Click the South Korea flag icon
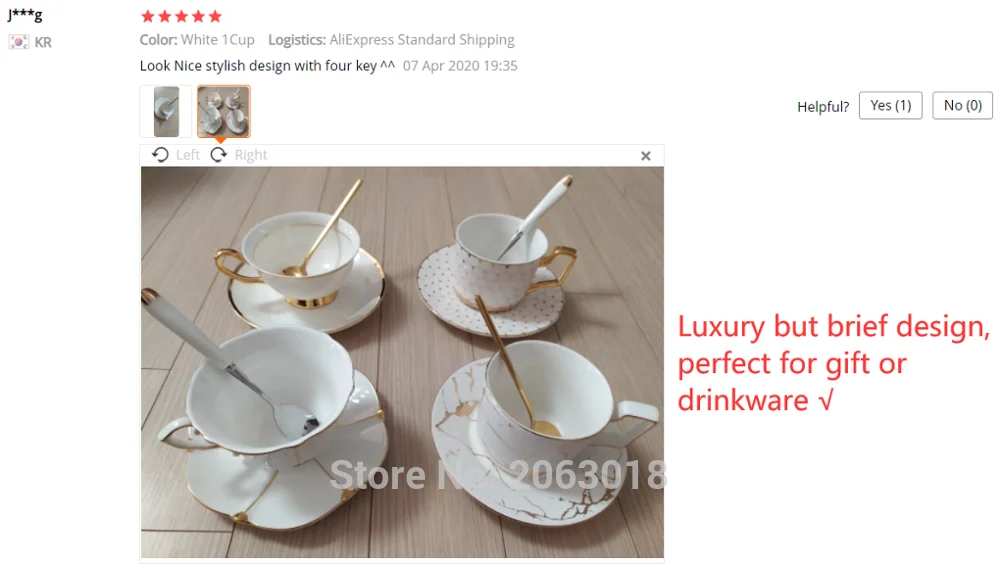Viewport: 1000px width, 564px height. point(18,42)
